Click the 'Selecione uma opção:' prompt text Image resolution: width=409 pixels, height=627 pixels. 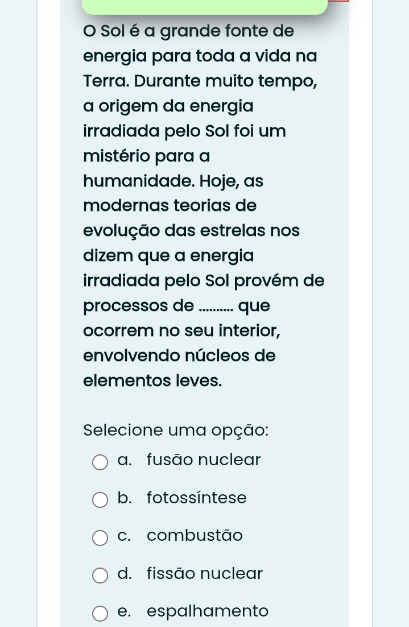pyautogui.click(x=176, y=431)
